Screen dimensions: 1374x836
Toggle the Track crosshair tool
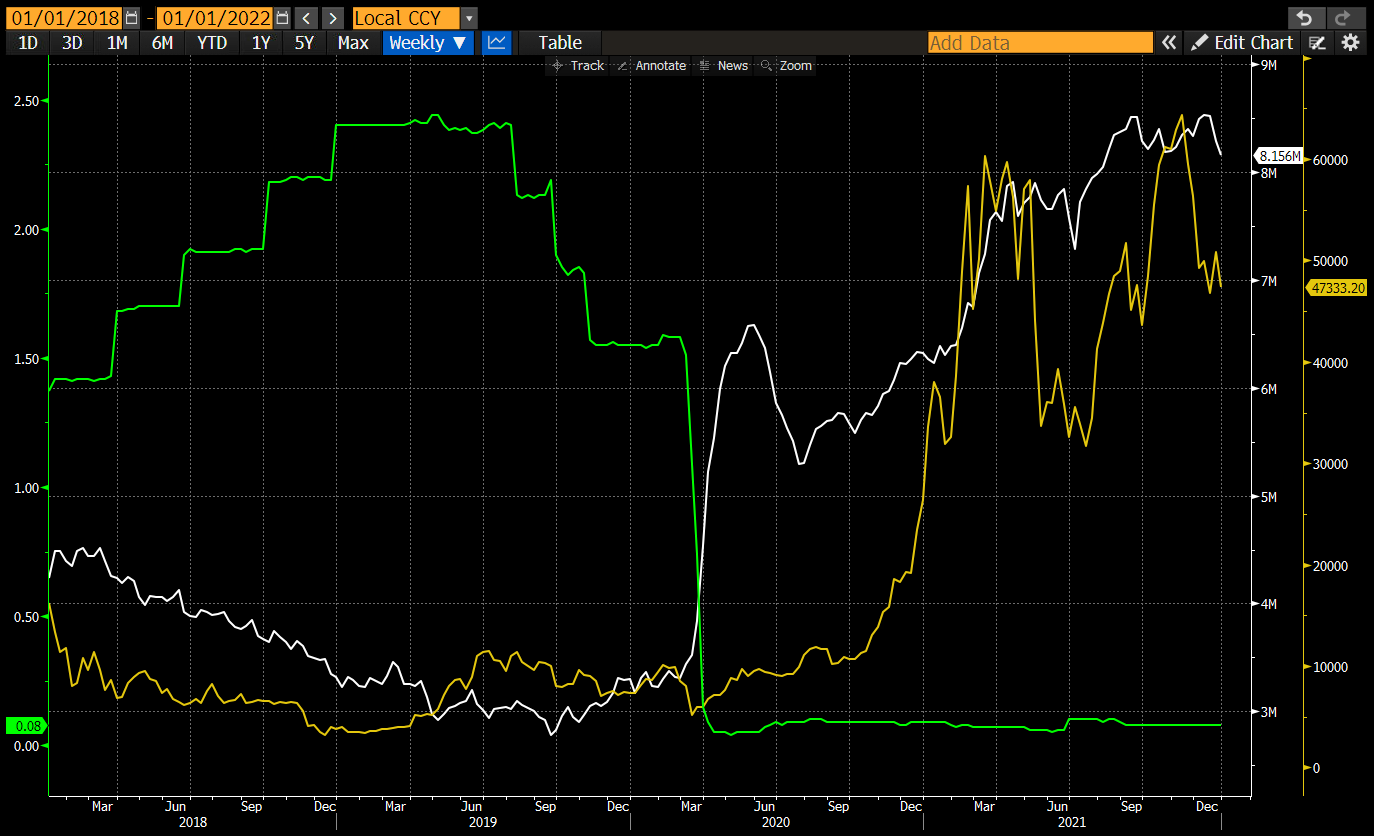[x=577, y=65]
